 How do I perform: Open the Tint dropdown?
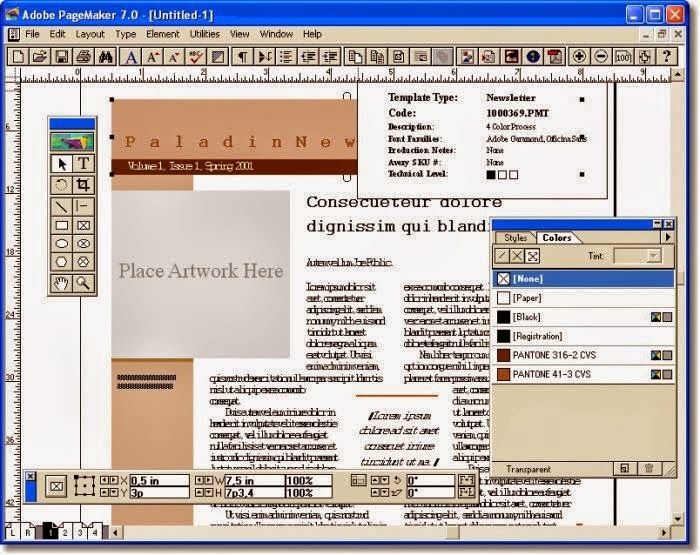[x=653, y=256]
